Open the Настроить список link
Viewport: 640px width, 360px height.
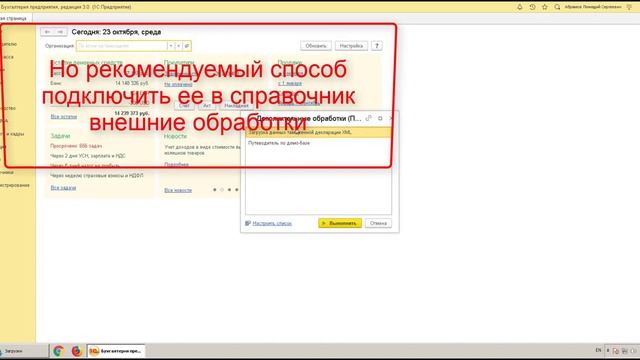[x=272, y=223]
